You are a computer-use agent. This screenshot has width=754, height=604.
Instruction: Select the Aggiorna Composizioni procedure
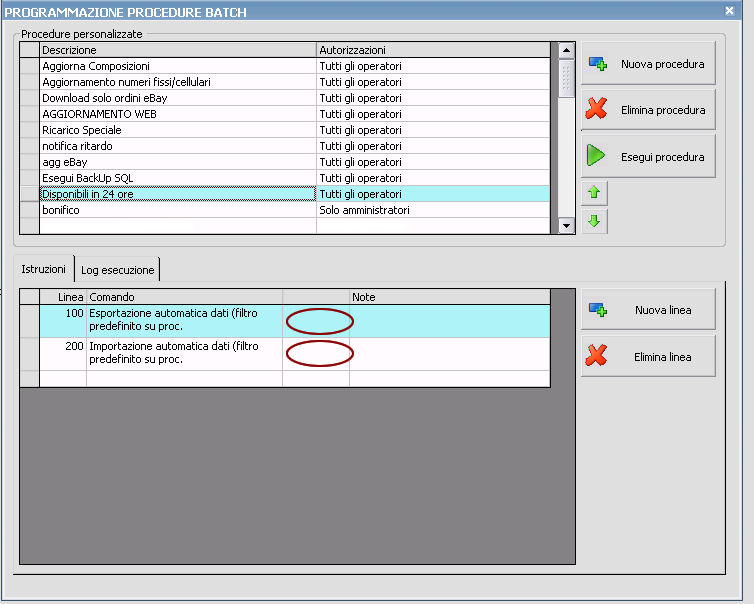click(177, 66)
